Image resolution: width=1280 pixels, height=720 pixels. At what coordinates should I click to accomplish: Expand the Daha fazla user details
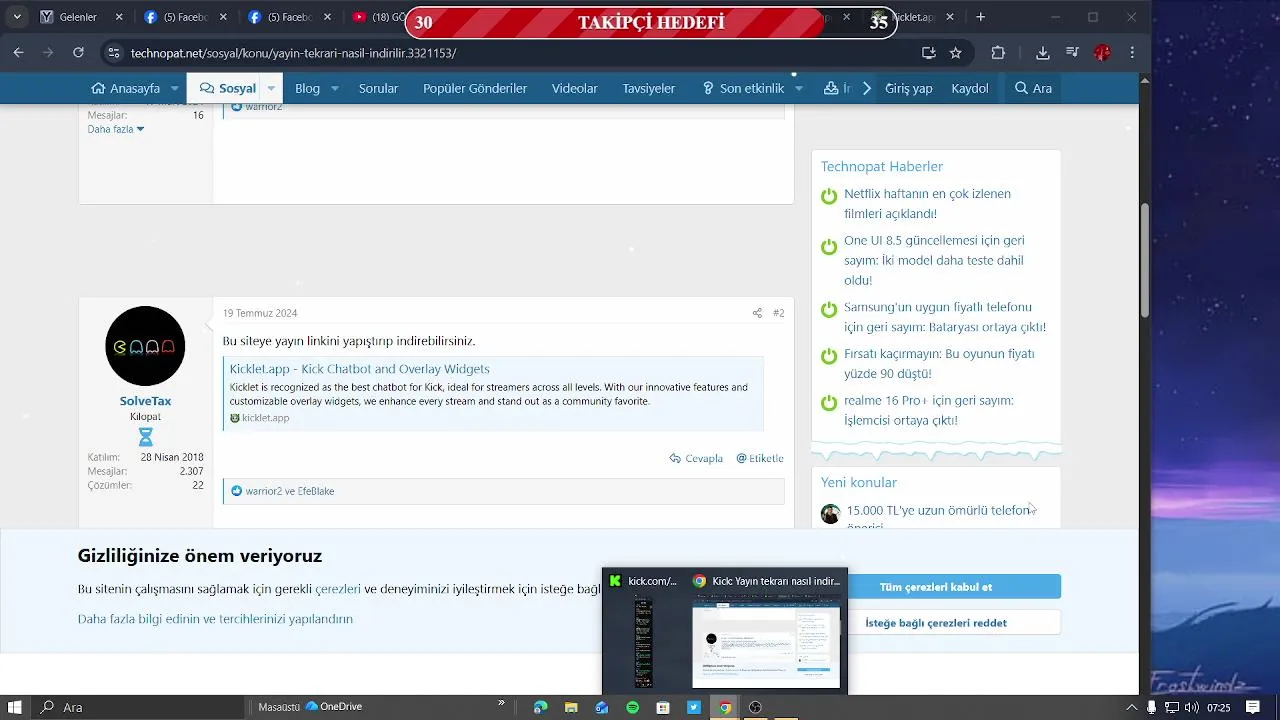(x=116, y=129)
